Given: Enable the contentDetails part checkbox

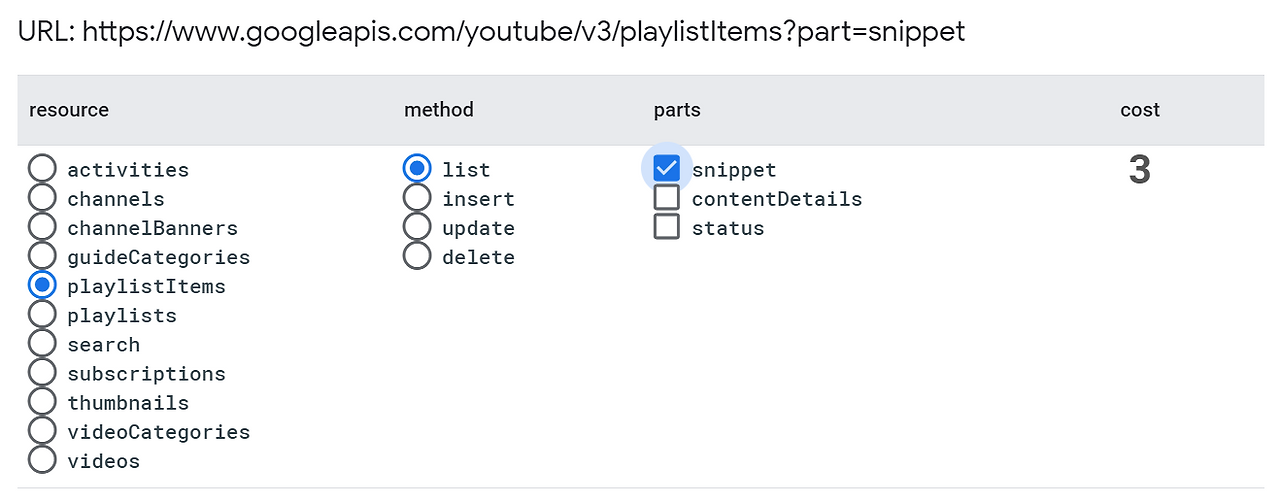Looking at the screenshot, I should click(x=666, y=198).
